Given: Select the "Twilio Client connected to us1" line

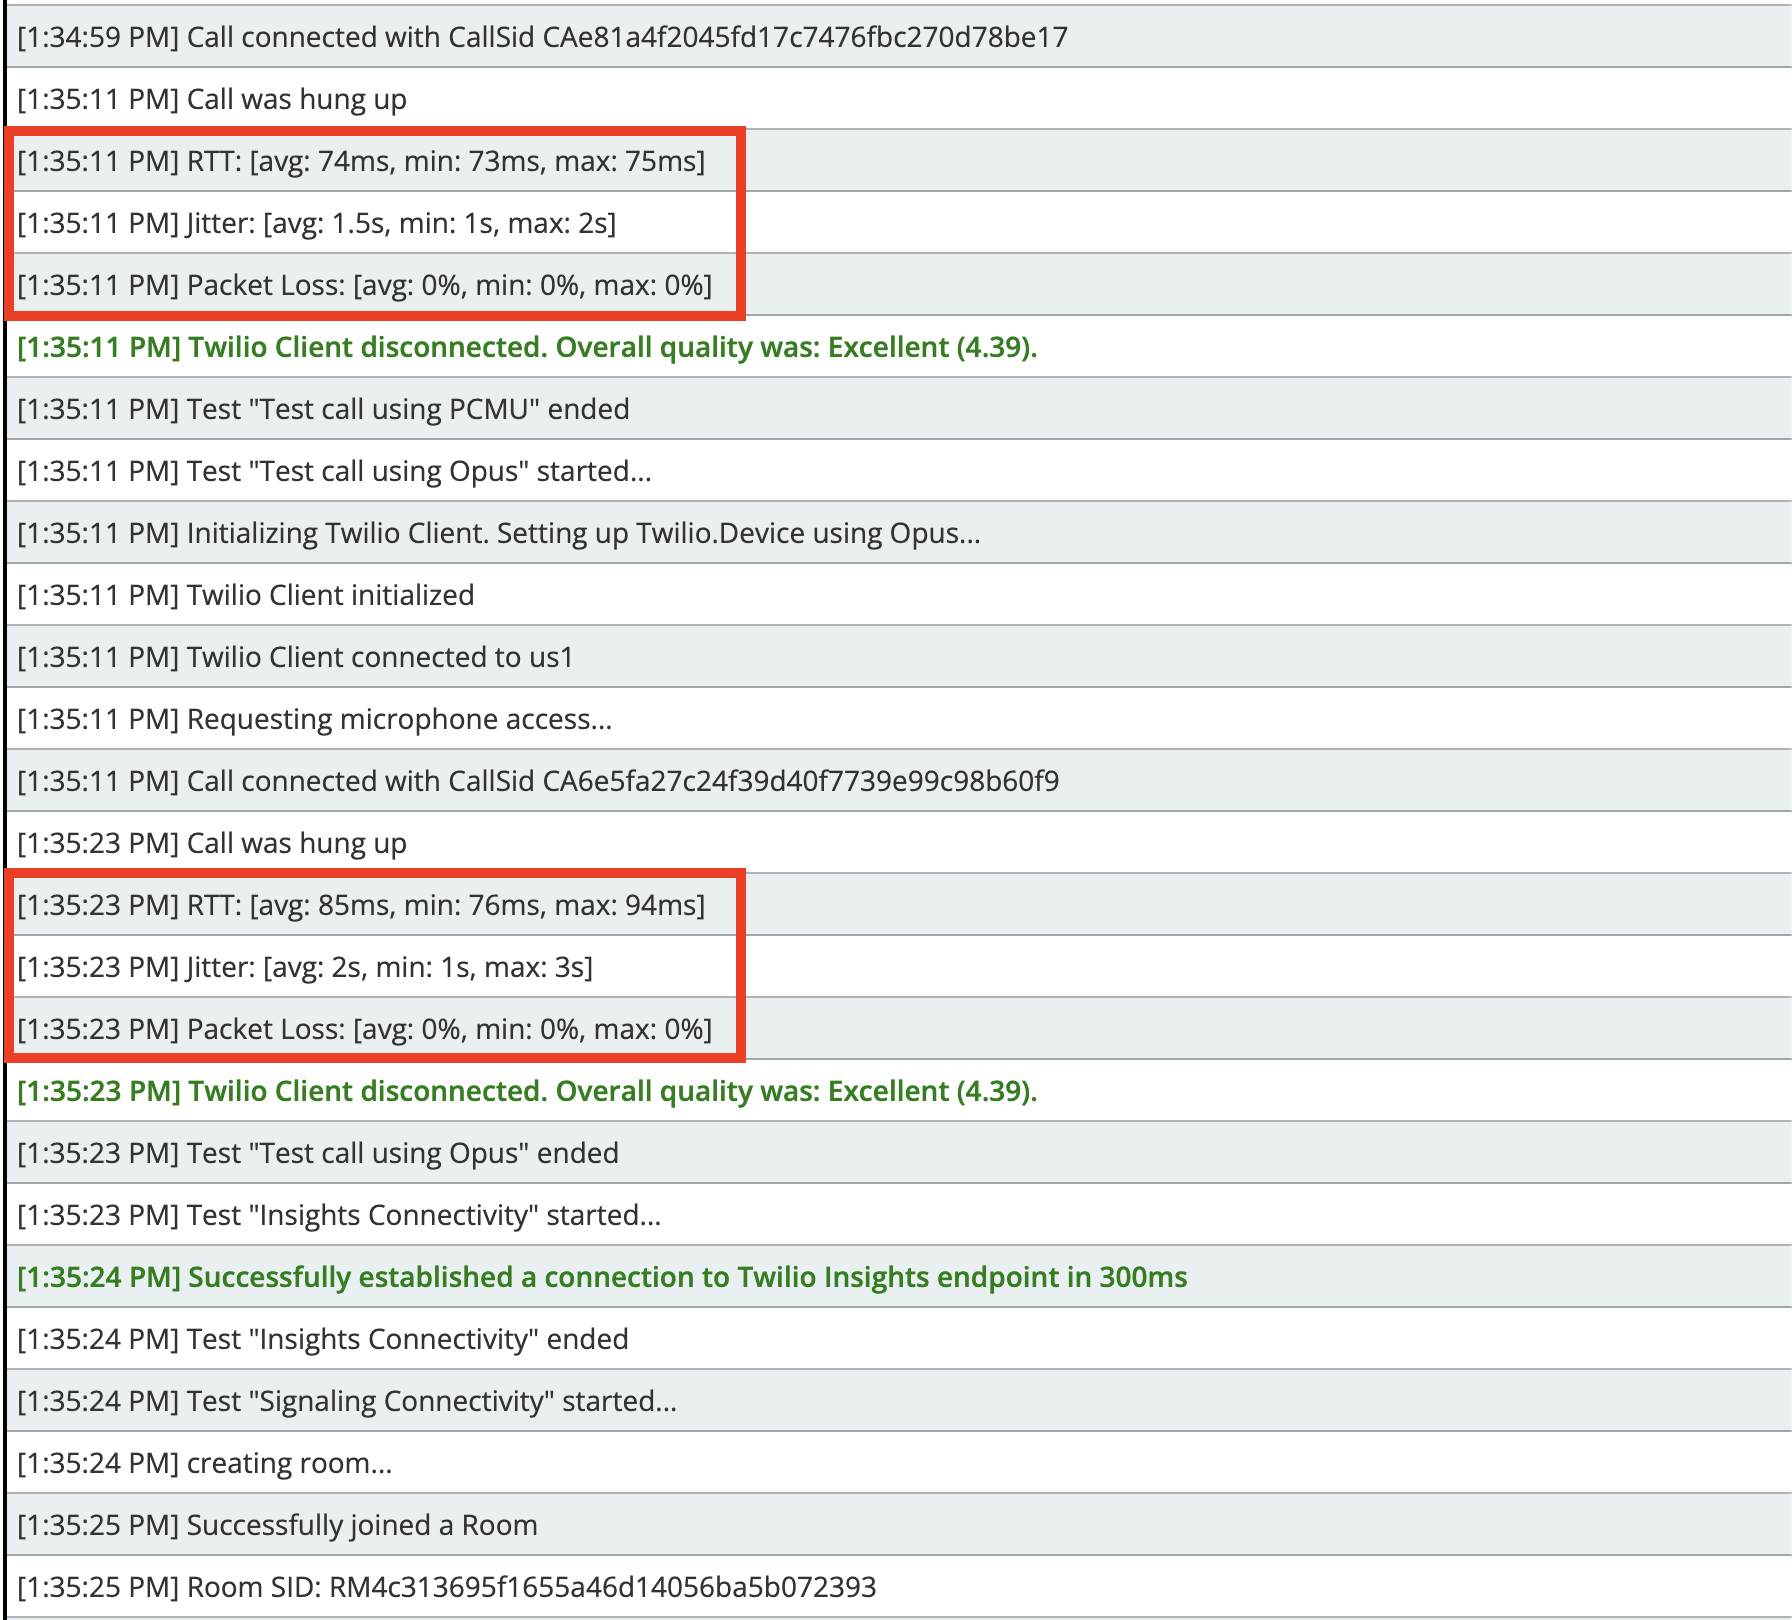Looking at the screenshot, I should click(295, 657).
